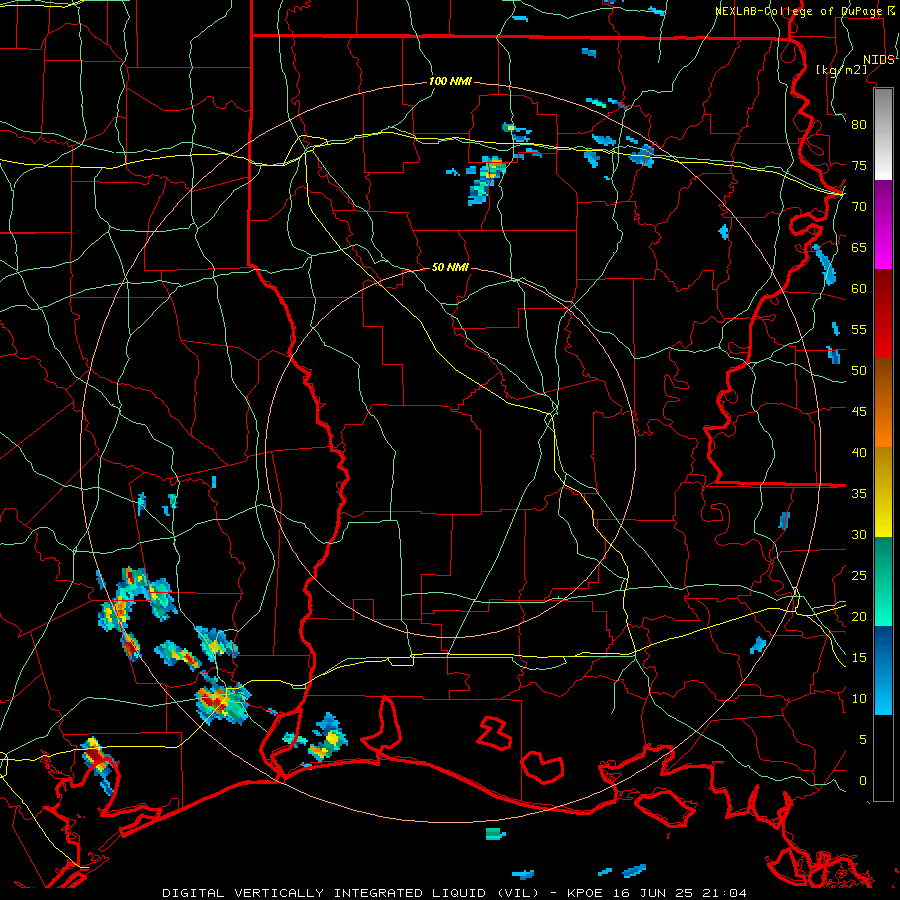The image size is (900, 900).
Task: Click the 16 JUN 25 21:04 timestamp
Action: click(680, 893)
